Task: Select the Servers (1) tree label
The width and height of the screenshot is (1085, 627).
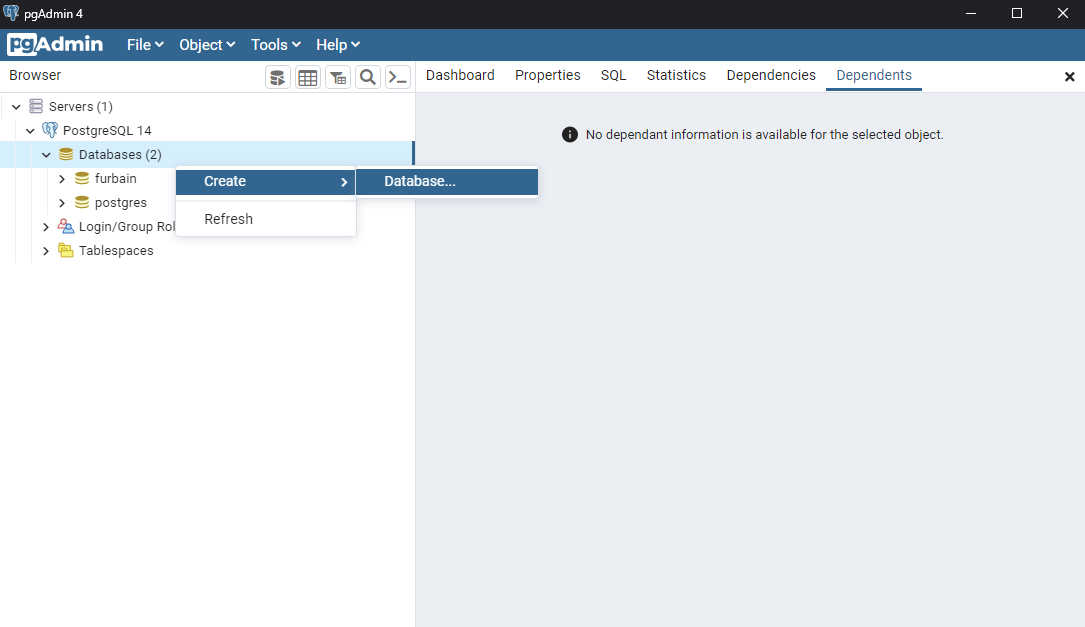Action: click(80, 107)
